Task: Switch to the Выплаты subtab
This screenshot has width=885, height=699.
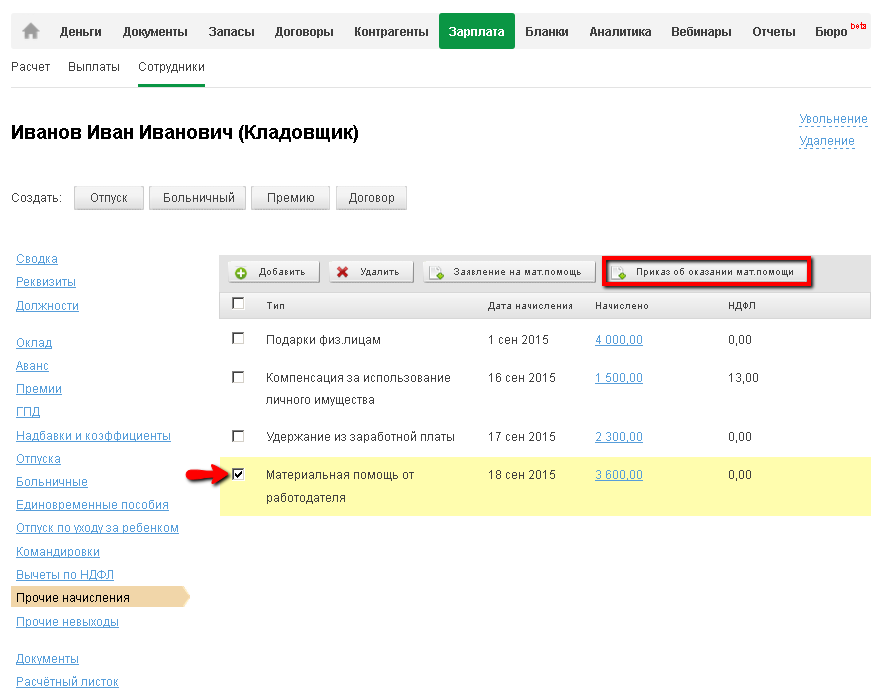Action: tap(94, 67)
